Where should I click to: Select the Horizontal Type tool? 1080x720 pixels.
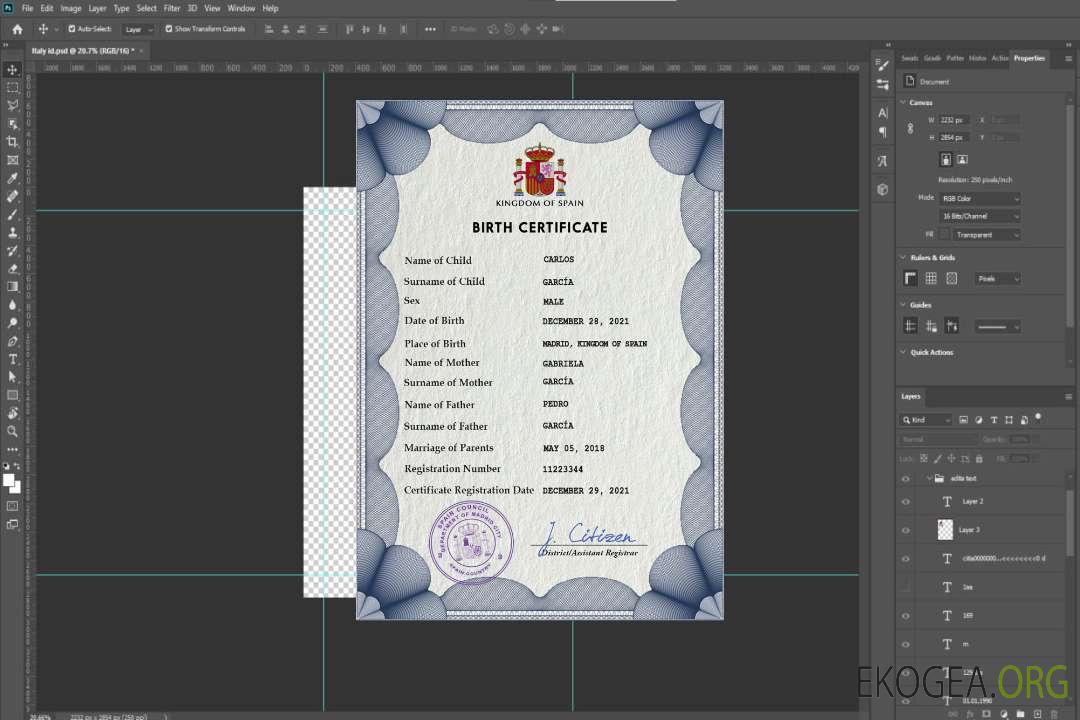[x=12, y=359]
